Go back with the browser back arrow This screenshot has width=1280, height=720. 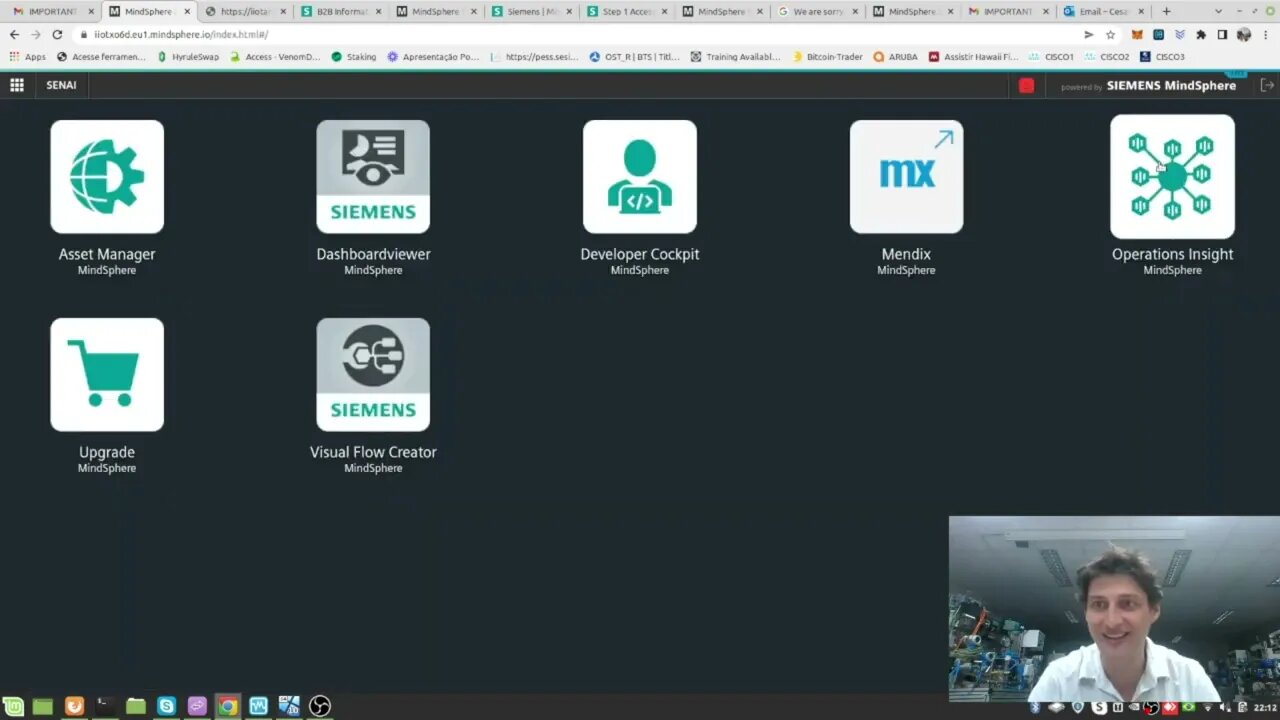(x=14, y=34)
